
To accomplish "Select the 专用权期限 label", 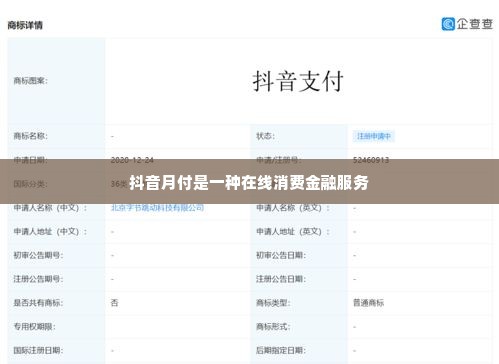I will click(34, 327).
